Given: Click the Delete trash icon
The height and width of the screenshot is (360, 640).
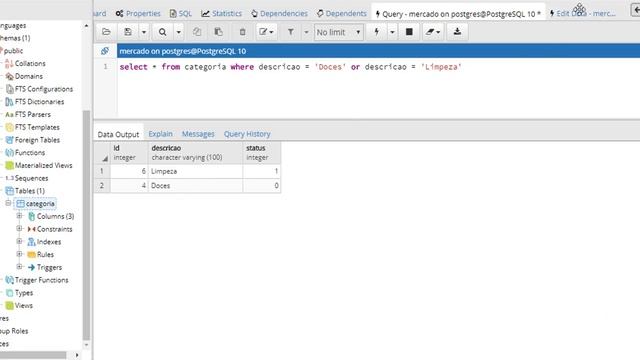Looking at the screenshot, I should point(242,32).
